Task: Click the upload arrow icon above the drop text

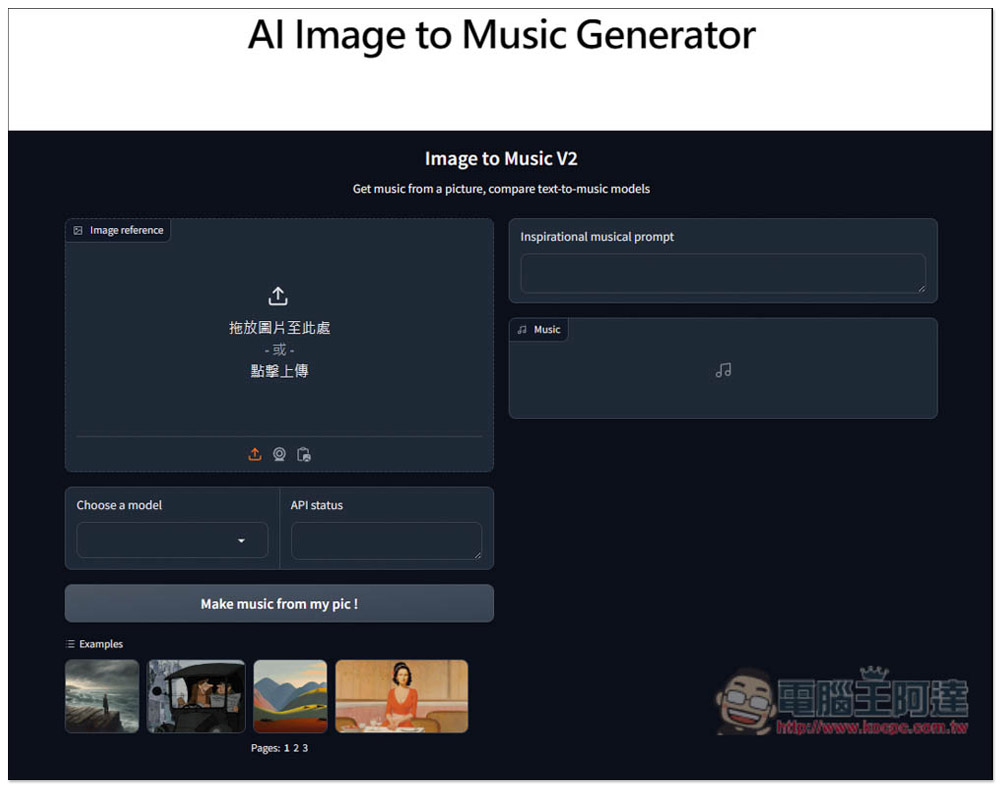Action: click(278, 296)
